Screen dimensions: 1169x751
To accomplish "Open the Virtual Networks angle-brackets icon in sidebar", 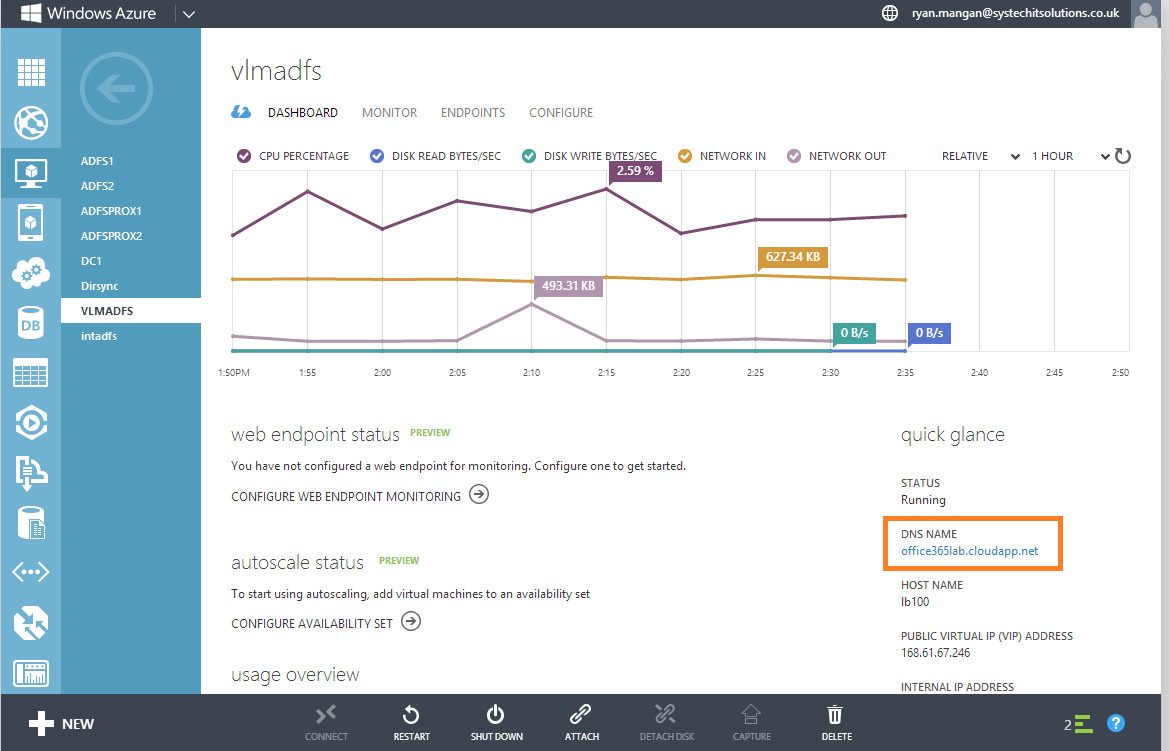I will tap(31, 572).
